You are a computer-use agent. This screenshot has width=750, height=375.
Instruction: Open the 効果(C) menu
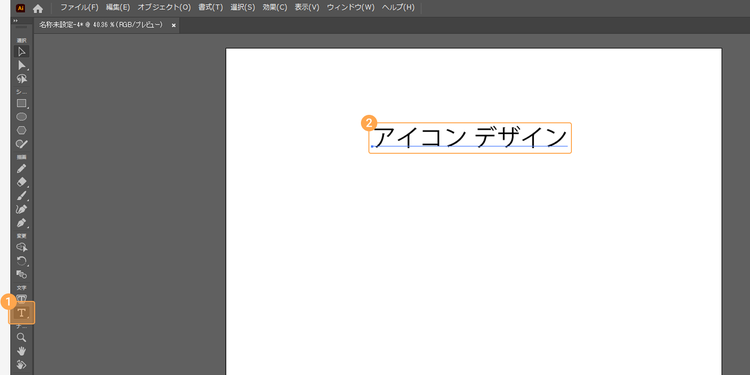click(275, 8)
